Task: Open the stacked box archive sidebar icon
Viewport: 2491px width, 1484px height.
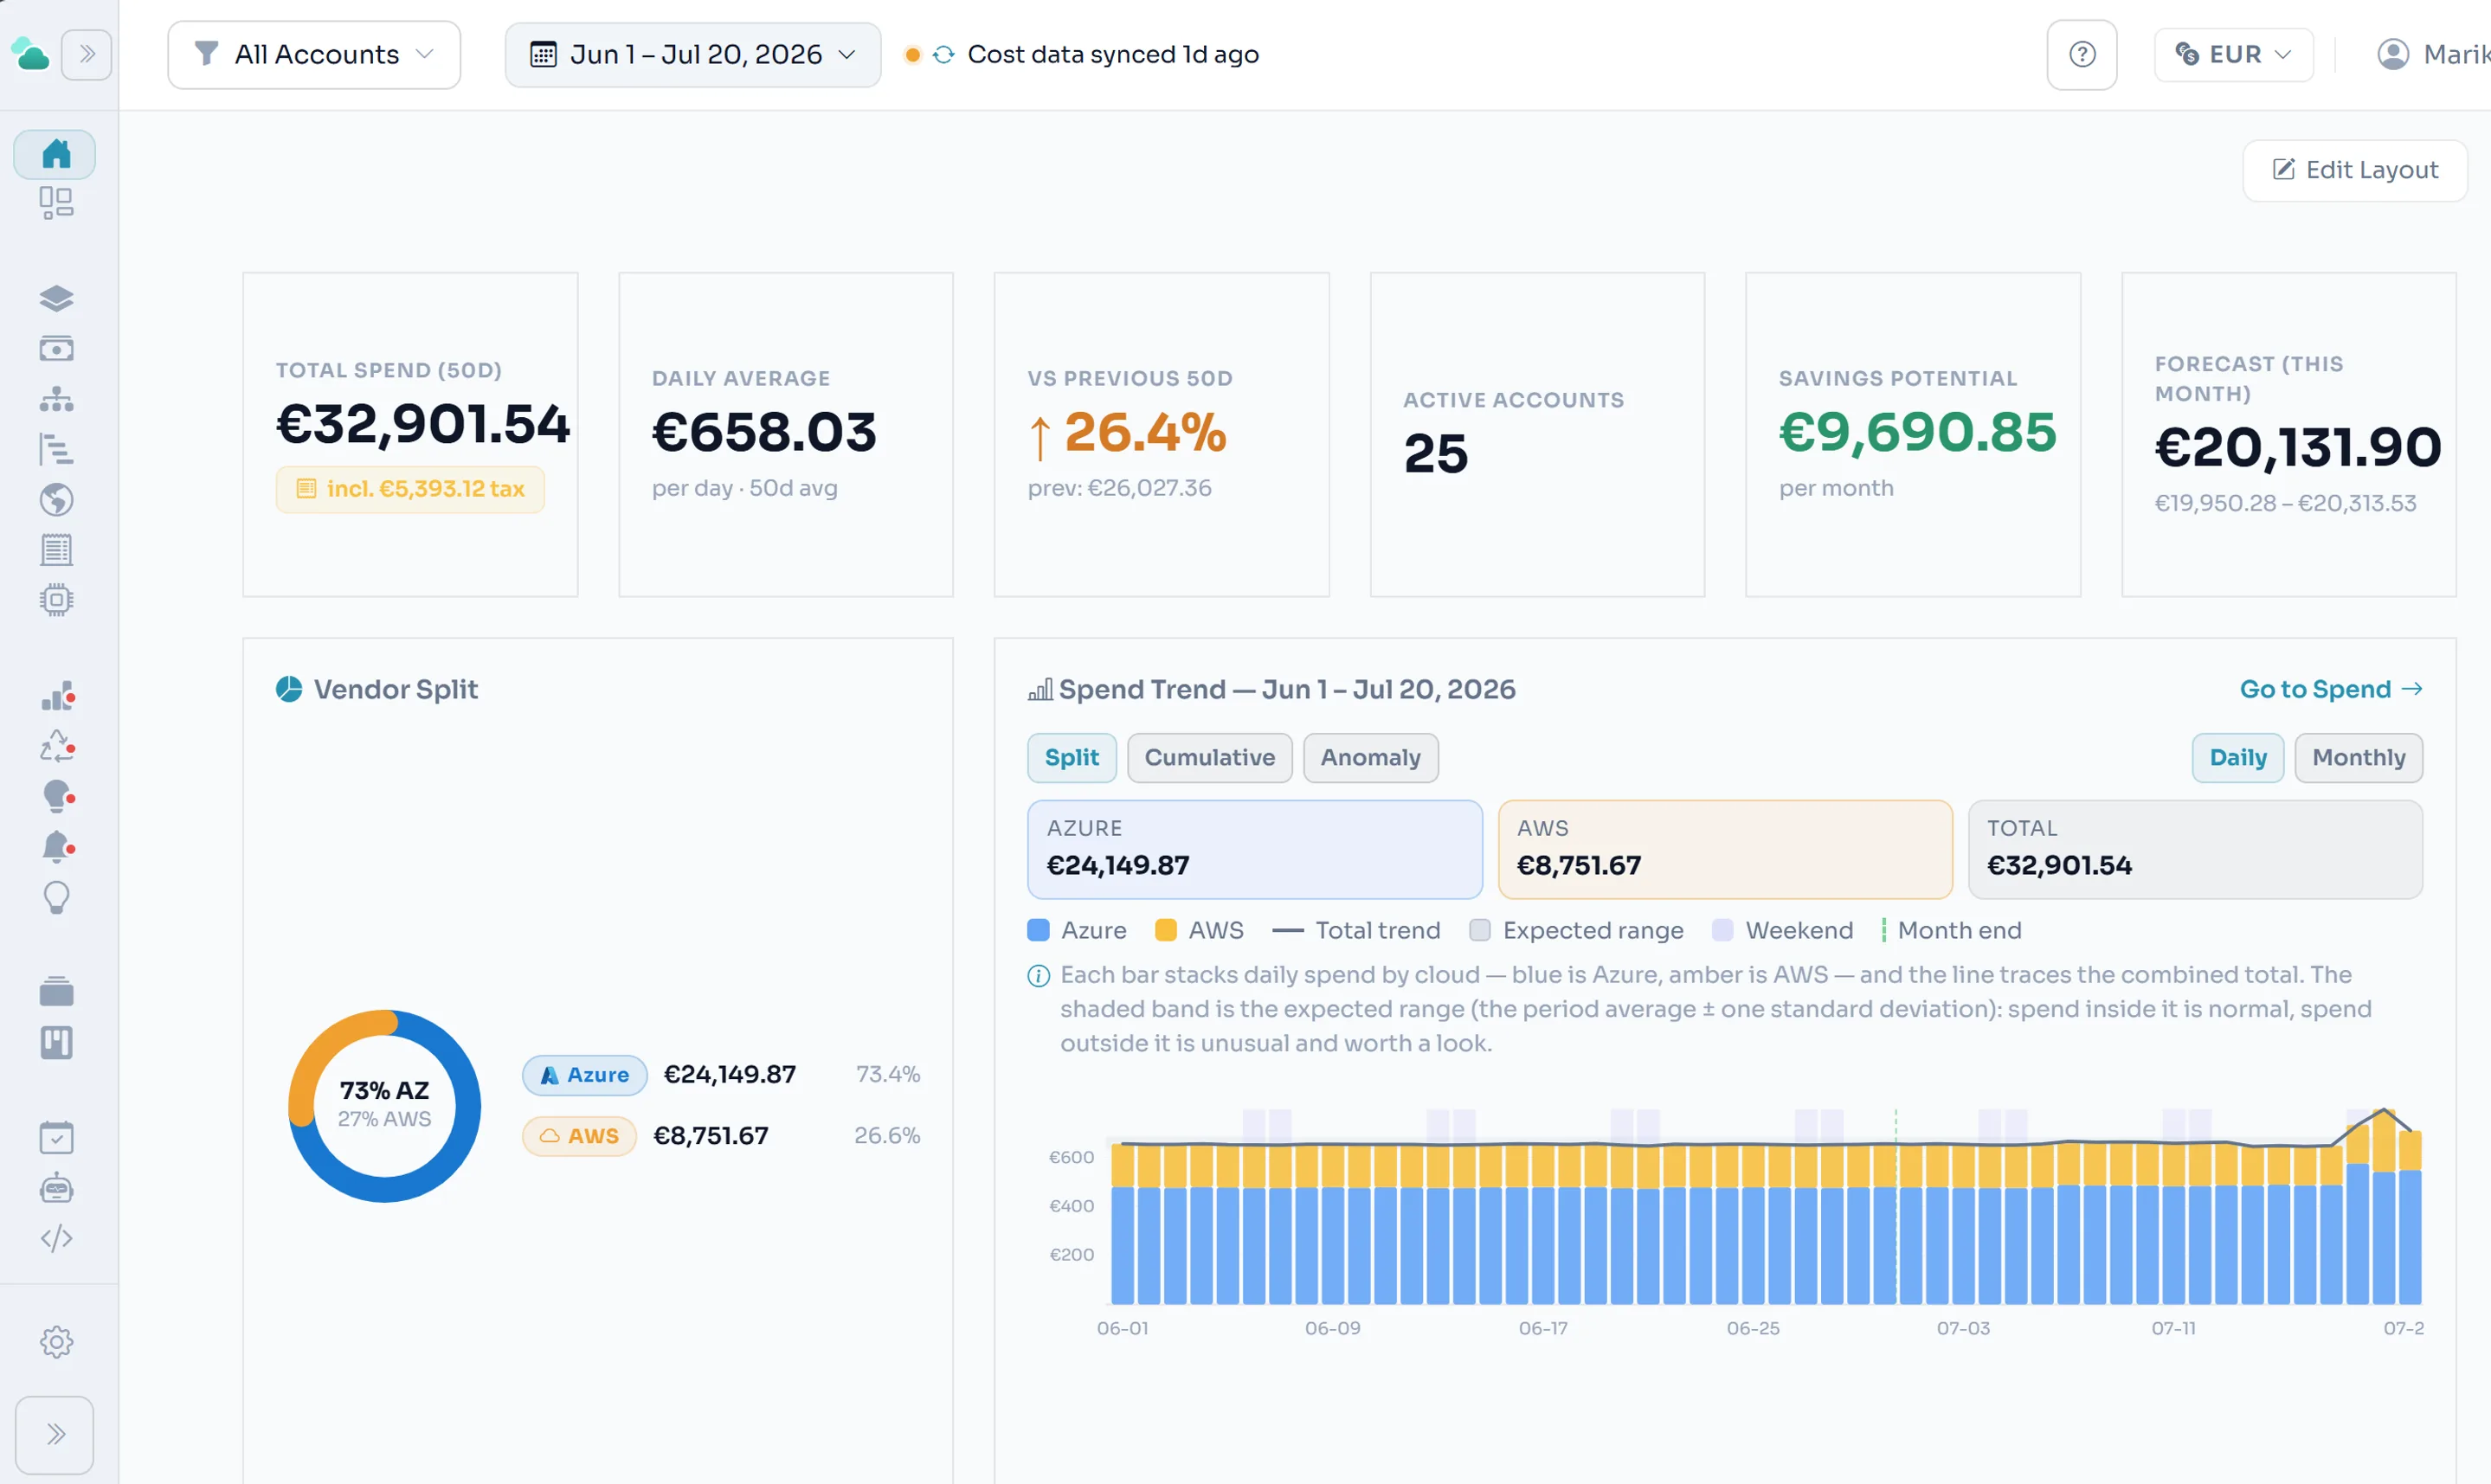Action: coord(56,992)
